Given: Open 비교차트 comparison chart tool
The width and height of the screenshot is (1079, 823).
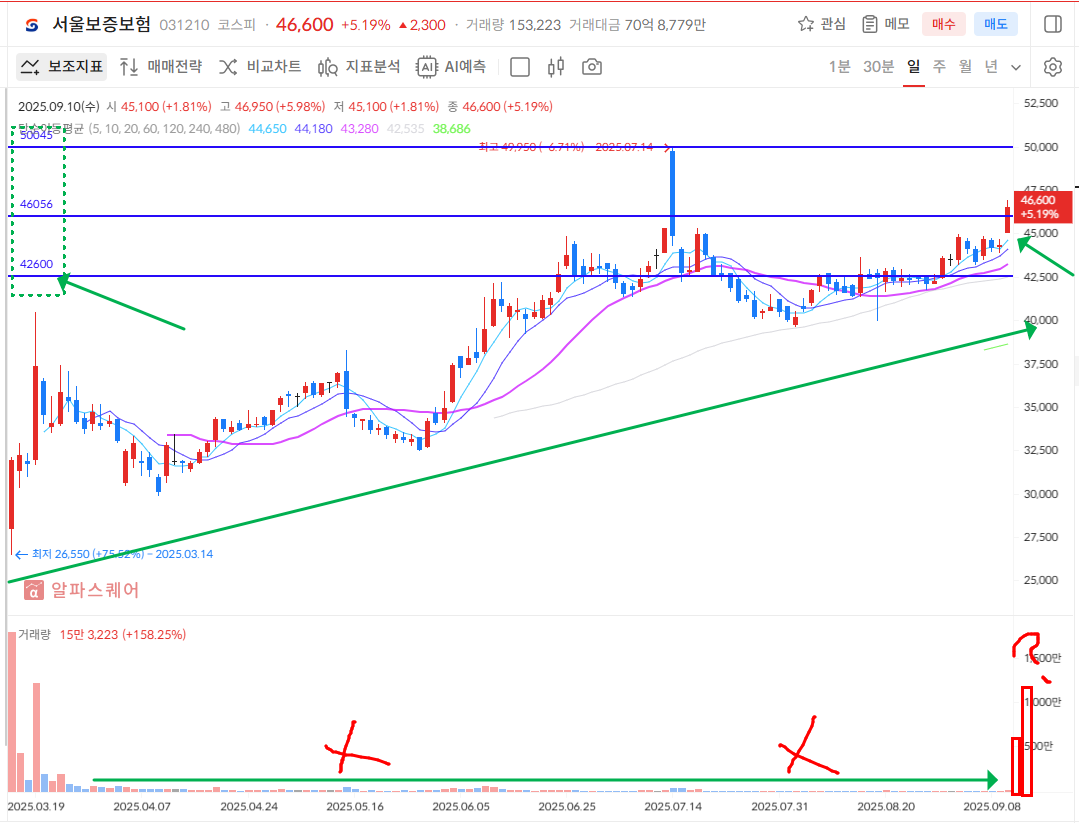Looking at the screenshot, I should [x=260, y=67].
